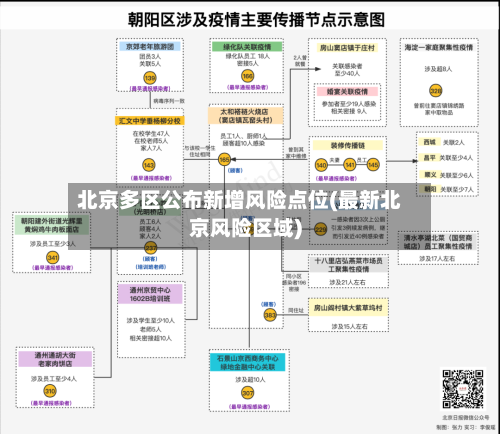
Task: Select case node 307 in 石景山京西商务中心 box
Action: (x=248, y=393)
